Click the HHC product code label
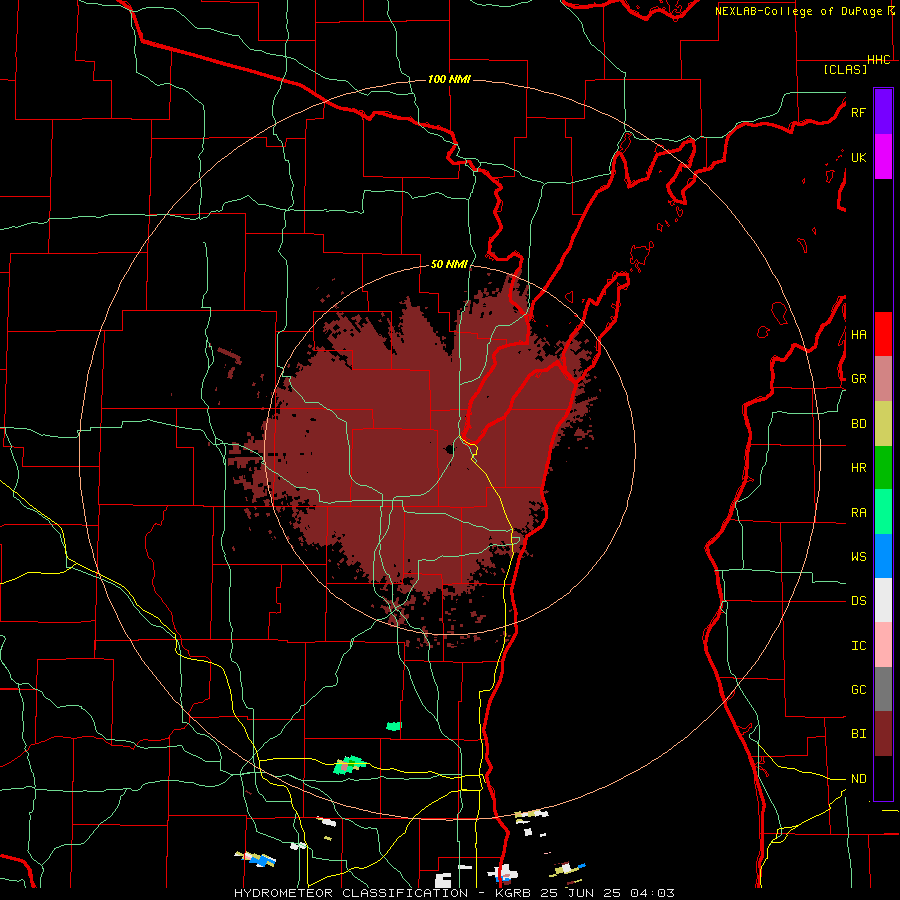Screen dimensions: 900x900 coord(879,60)
